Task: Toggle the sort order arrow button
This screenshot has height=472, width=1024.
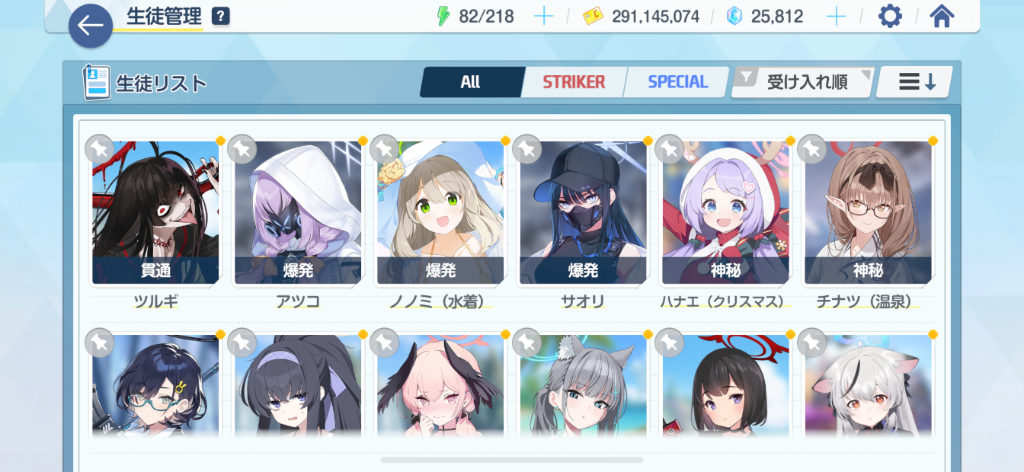Action: [914, 82]
